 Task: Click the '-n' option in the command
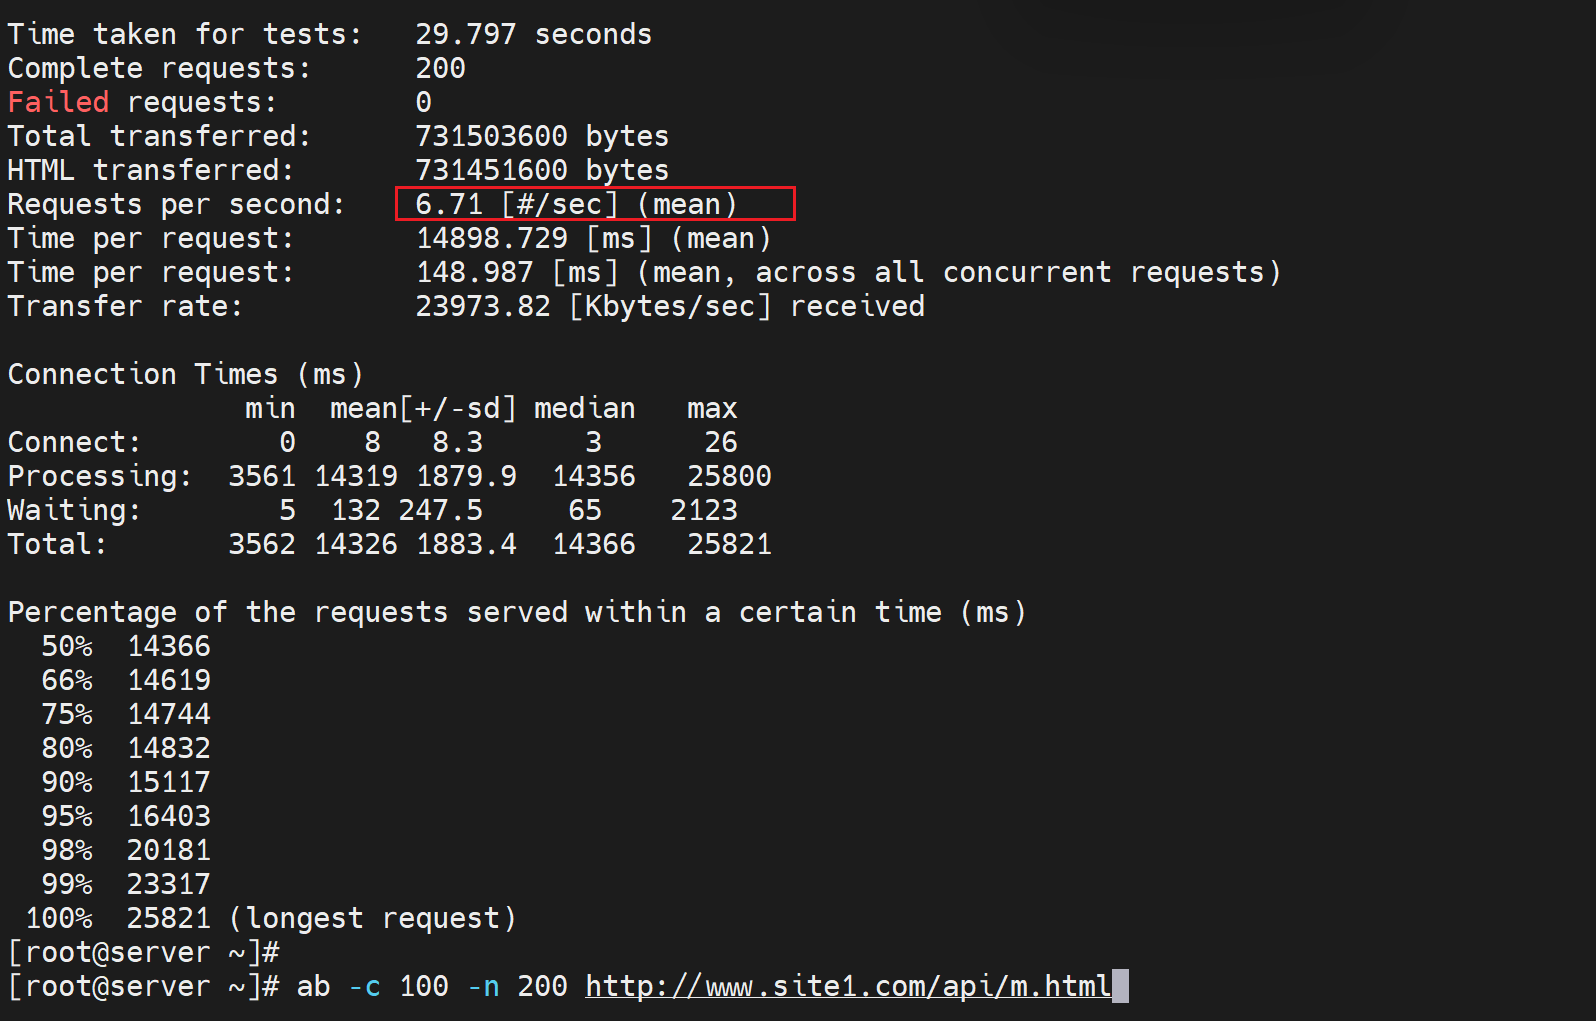pos(483,987)
